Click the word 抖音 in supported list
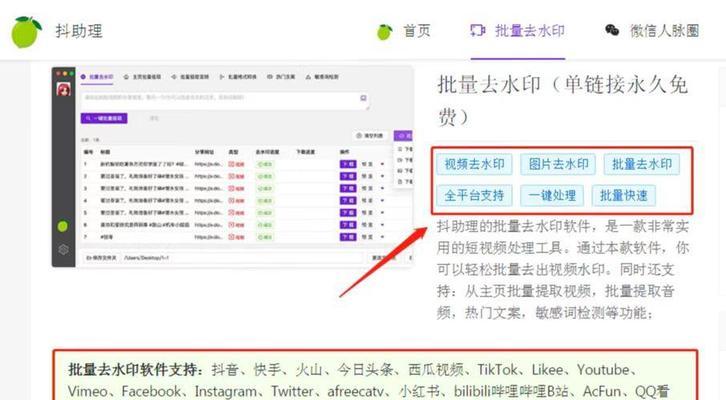This screenshot has height=400, width=726. click(x=225, y=370)
